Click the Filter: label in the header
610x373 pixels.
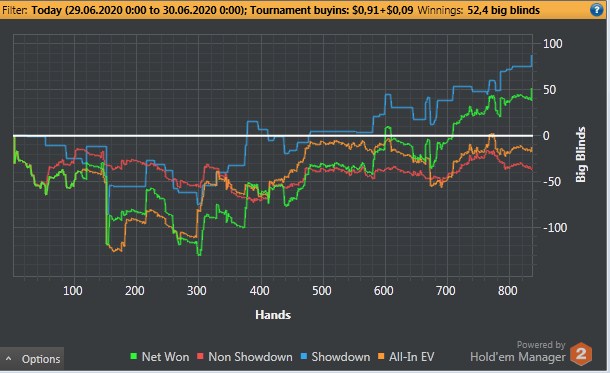click(15, 10)
